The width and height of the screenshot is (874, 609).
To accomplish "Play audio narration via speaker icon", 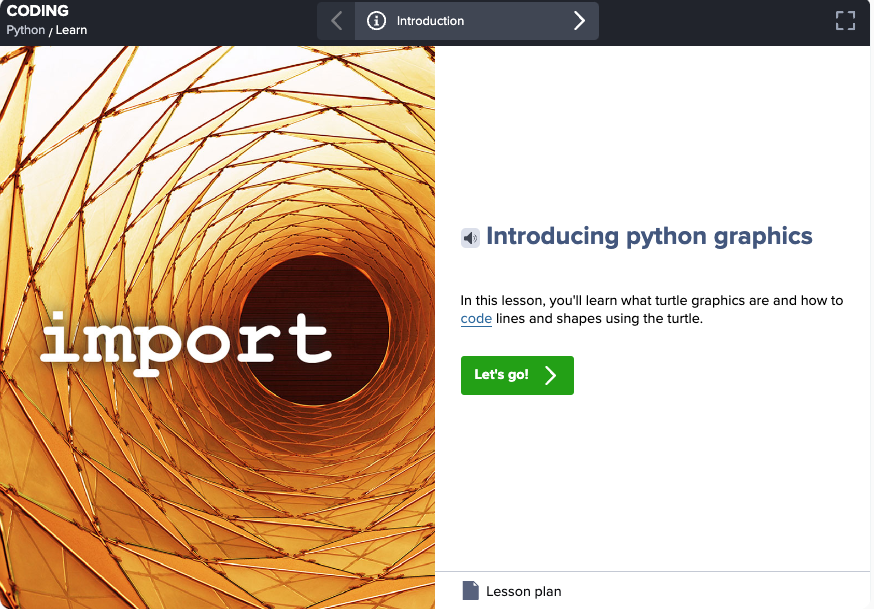I will tap(470, 238).
